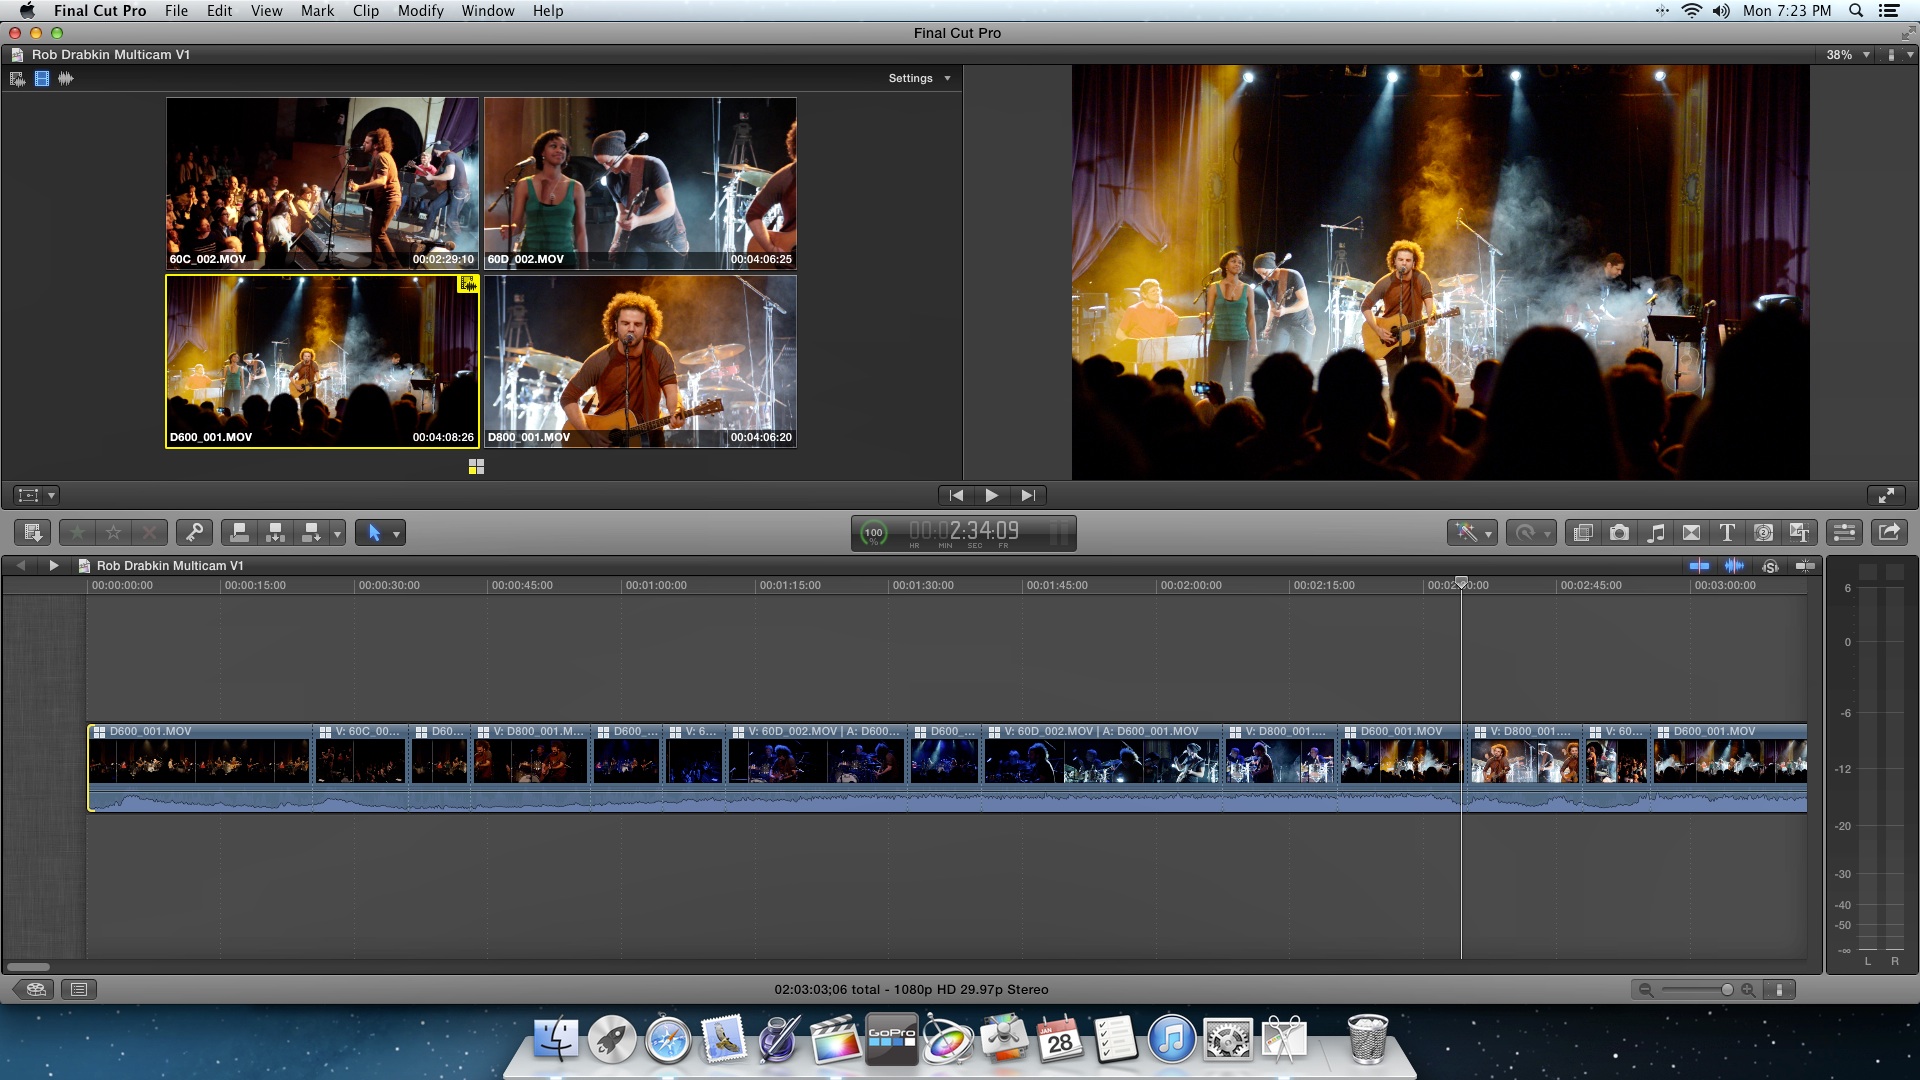Play the viewer video
The image size is (1920, 1080).
[x=991, y=495]
